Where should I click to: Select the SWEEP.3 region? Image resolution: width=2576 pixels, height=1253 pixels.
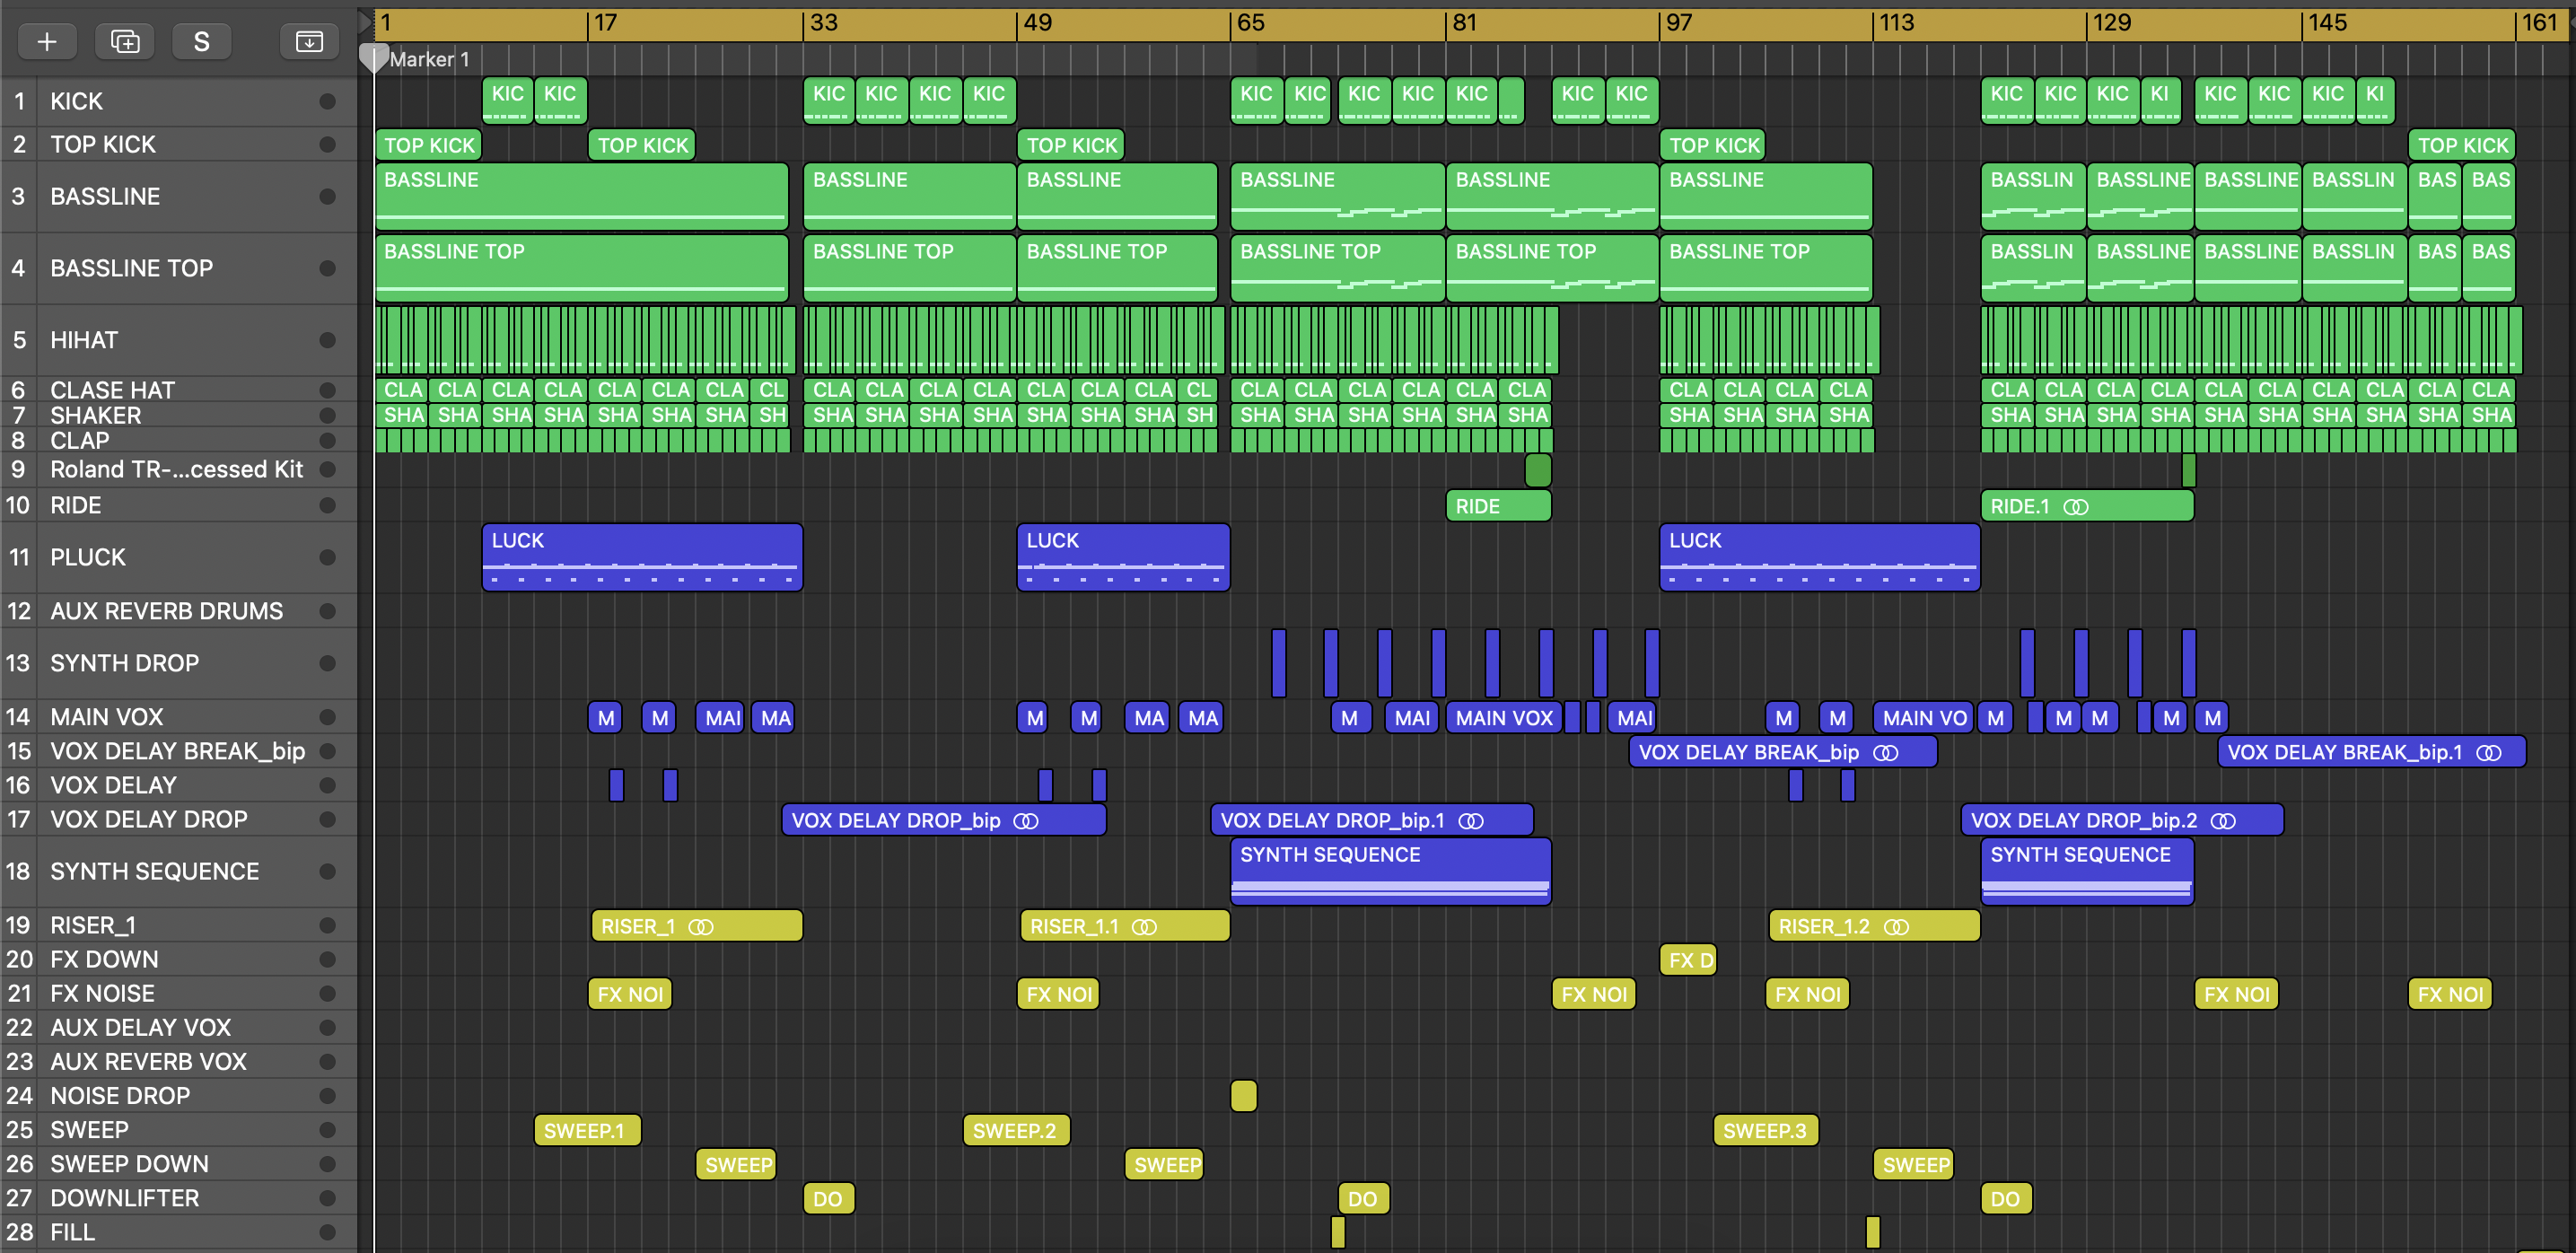pyautogui.click(x=1766, y=1130)
